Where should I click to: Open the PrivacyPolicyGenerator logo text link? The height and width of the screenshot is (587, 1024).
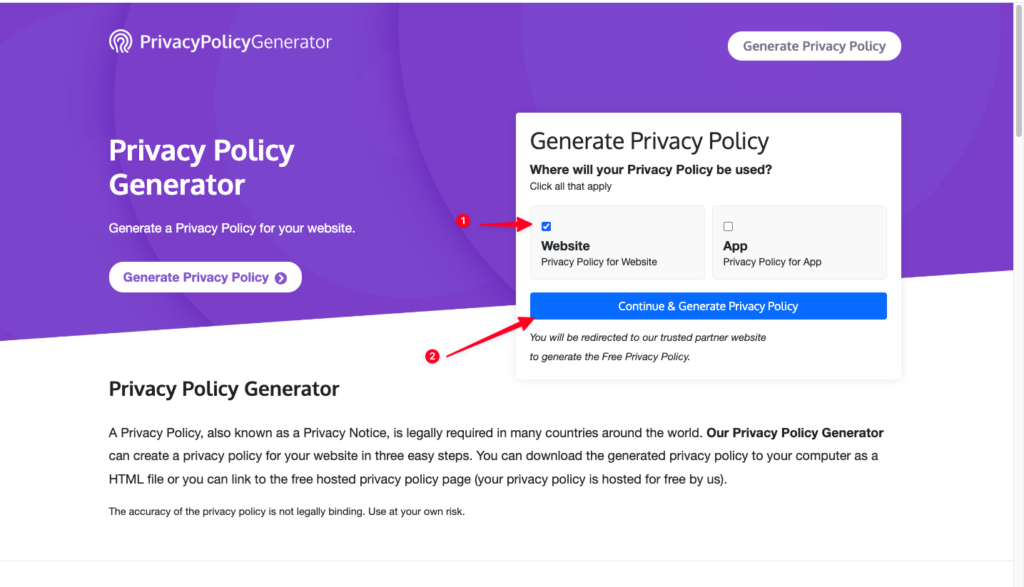click(x=235, y=42)
